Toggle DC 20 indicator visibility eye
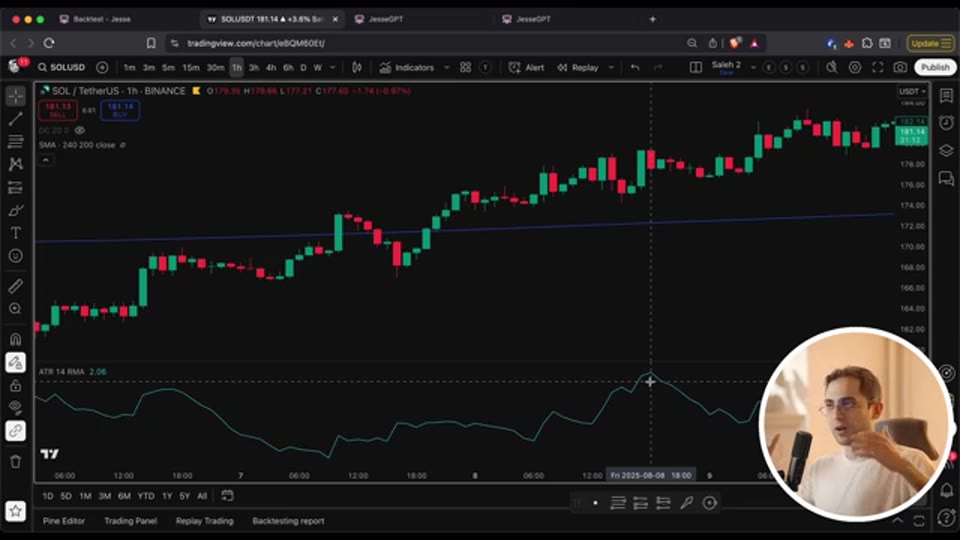960x540 pixels. tap(80, 130)
